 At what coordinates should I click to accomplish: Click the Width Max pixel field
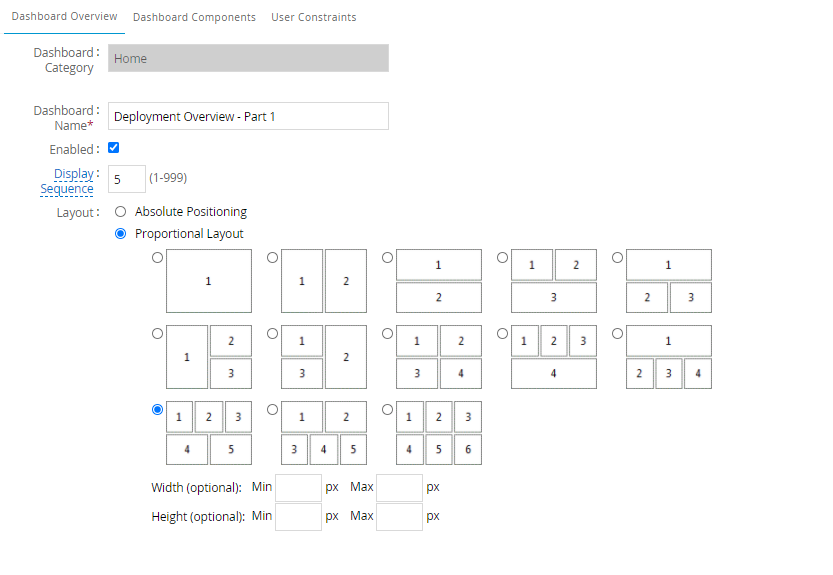click(x=399, y=488)
